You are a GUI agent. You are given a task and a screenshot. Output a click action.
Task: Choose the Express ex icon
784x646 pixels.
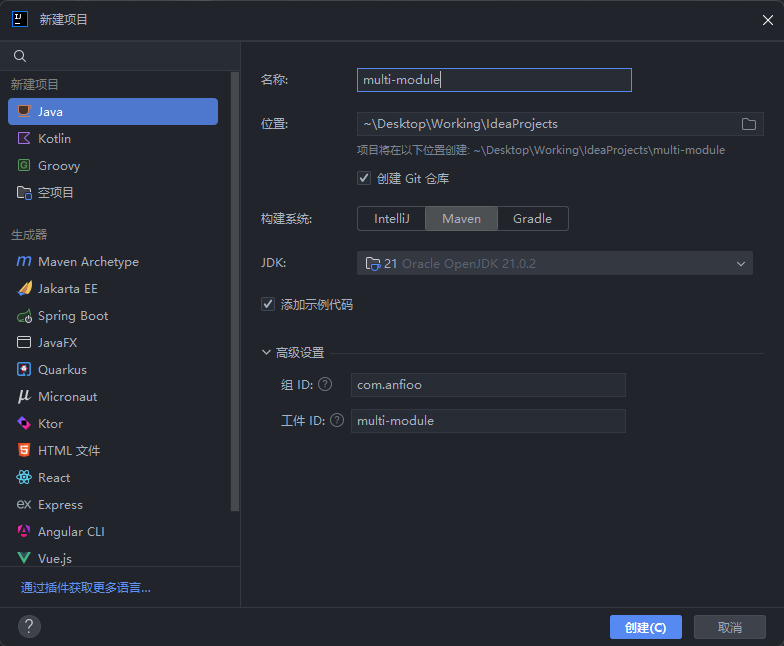(x=24, y=504)
